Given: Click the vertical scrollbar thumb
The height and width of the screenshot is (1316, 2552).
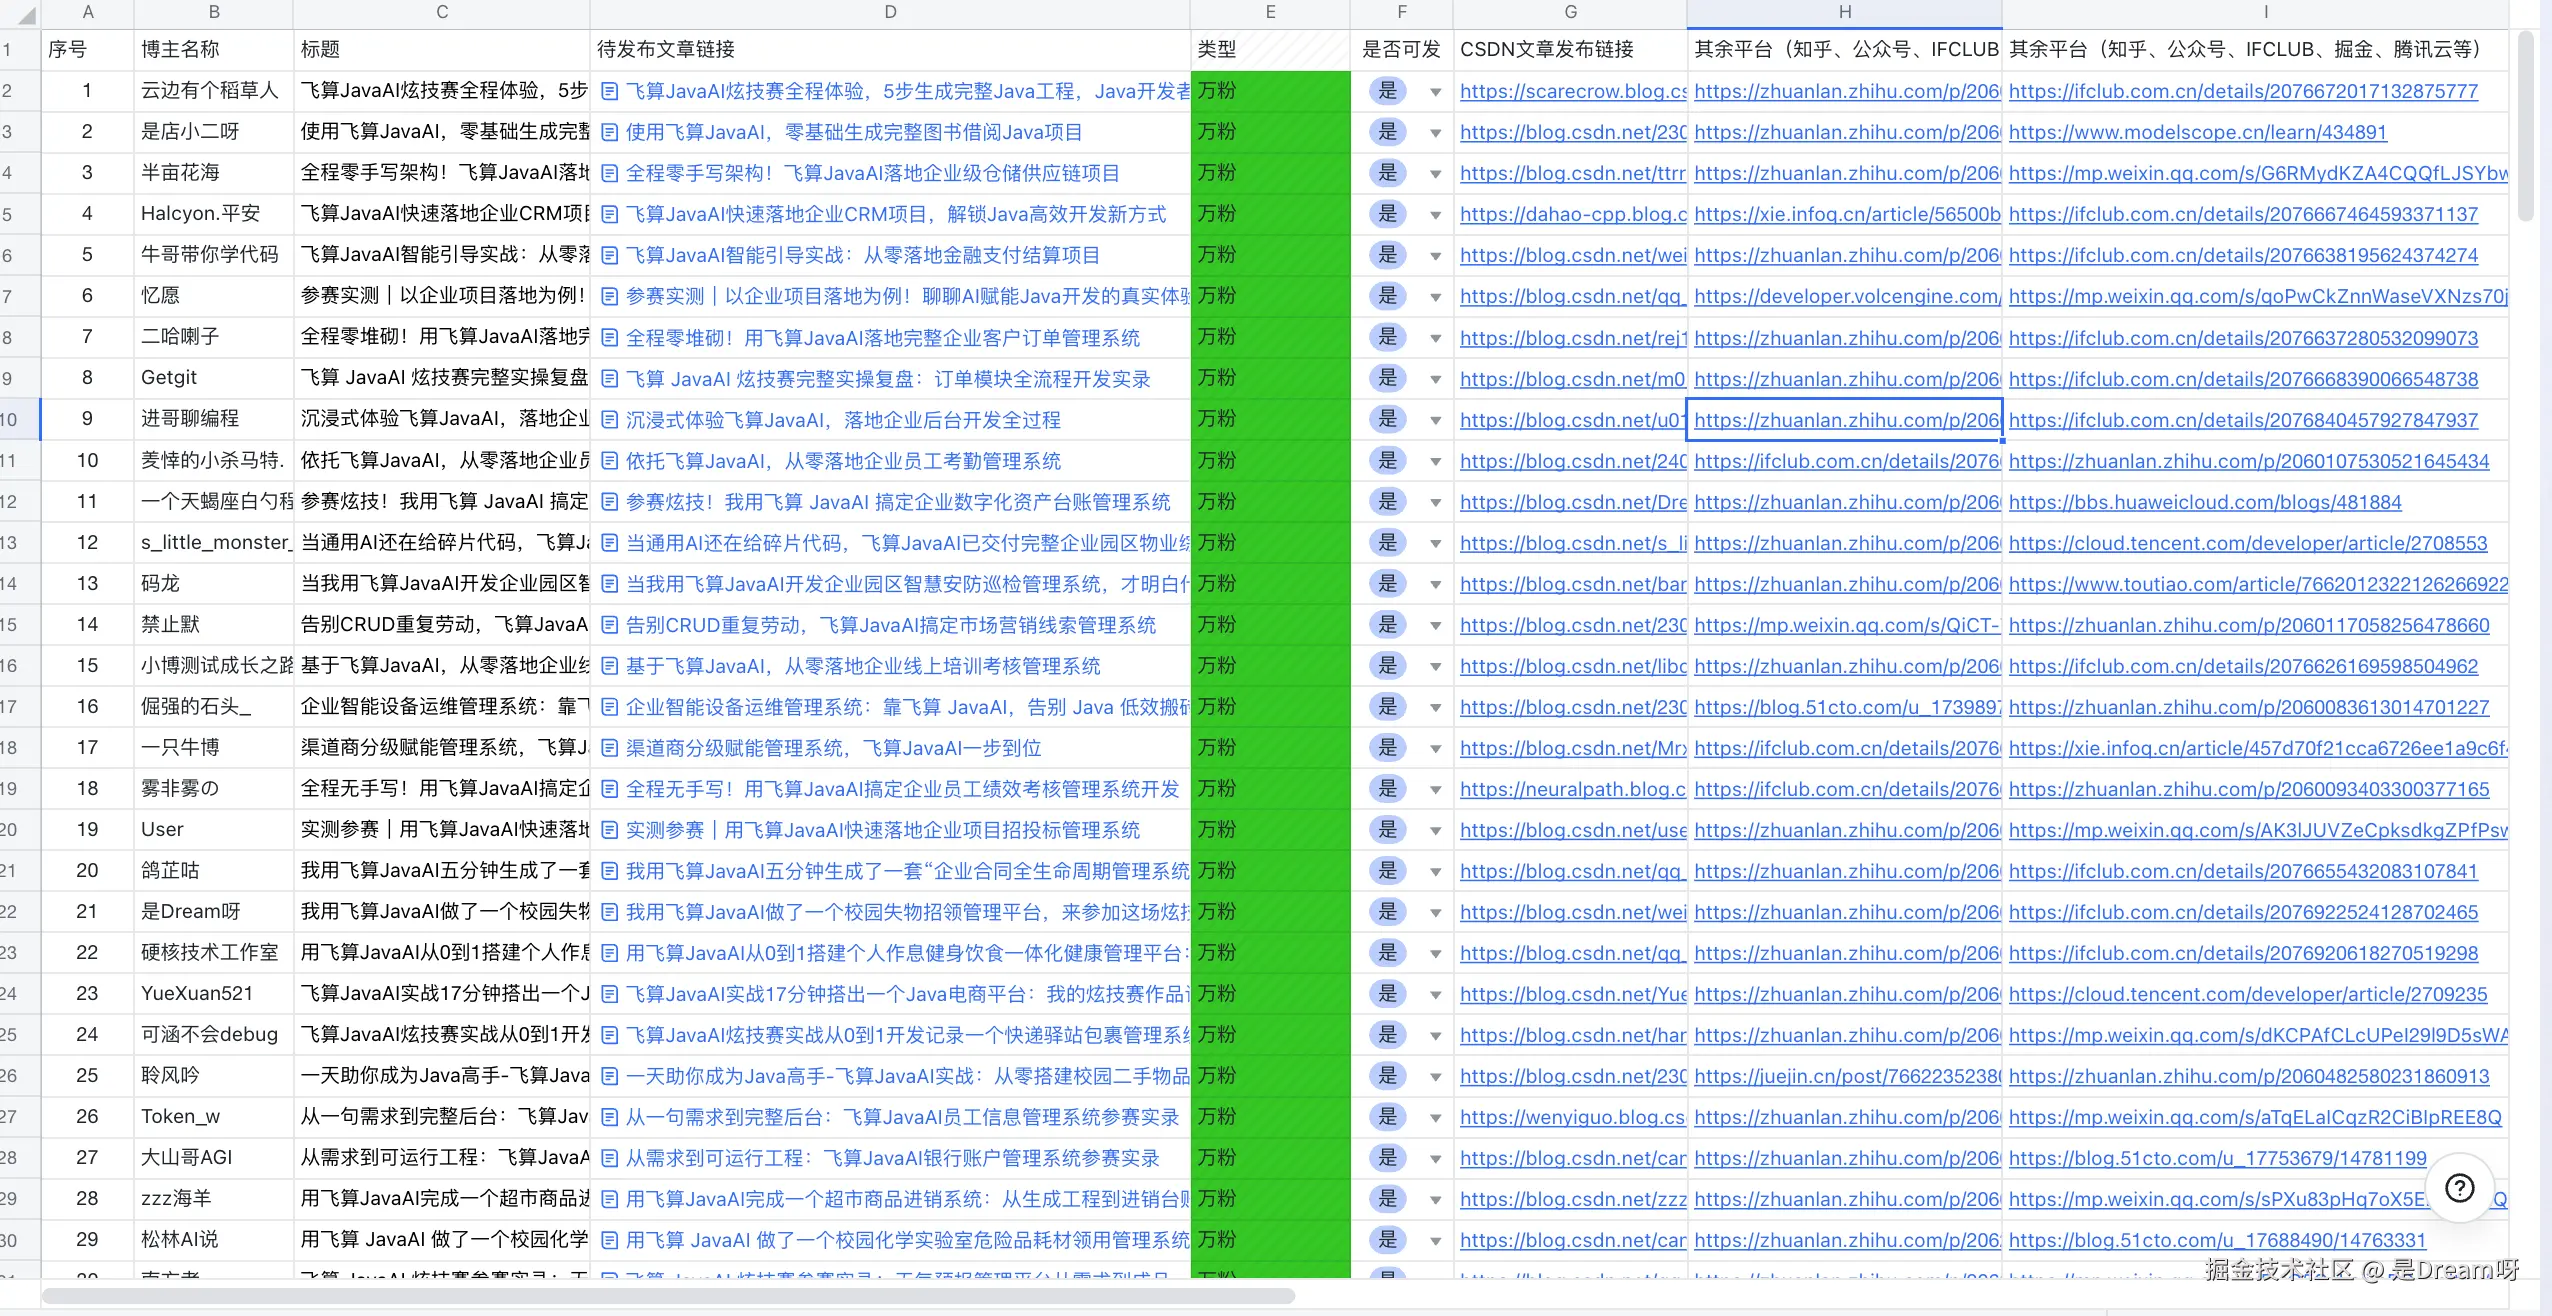Looking at the screenshot, I should [2526, 125].
